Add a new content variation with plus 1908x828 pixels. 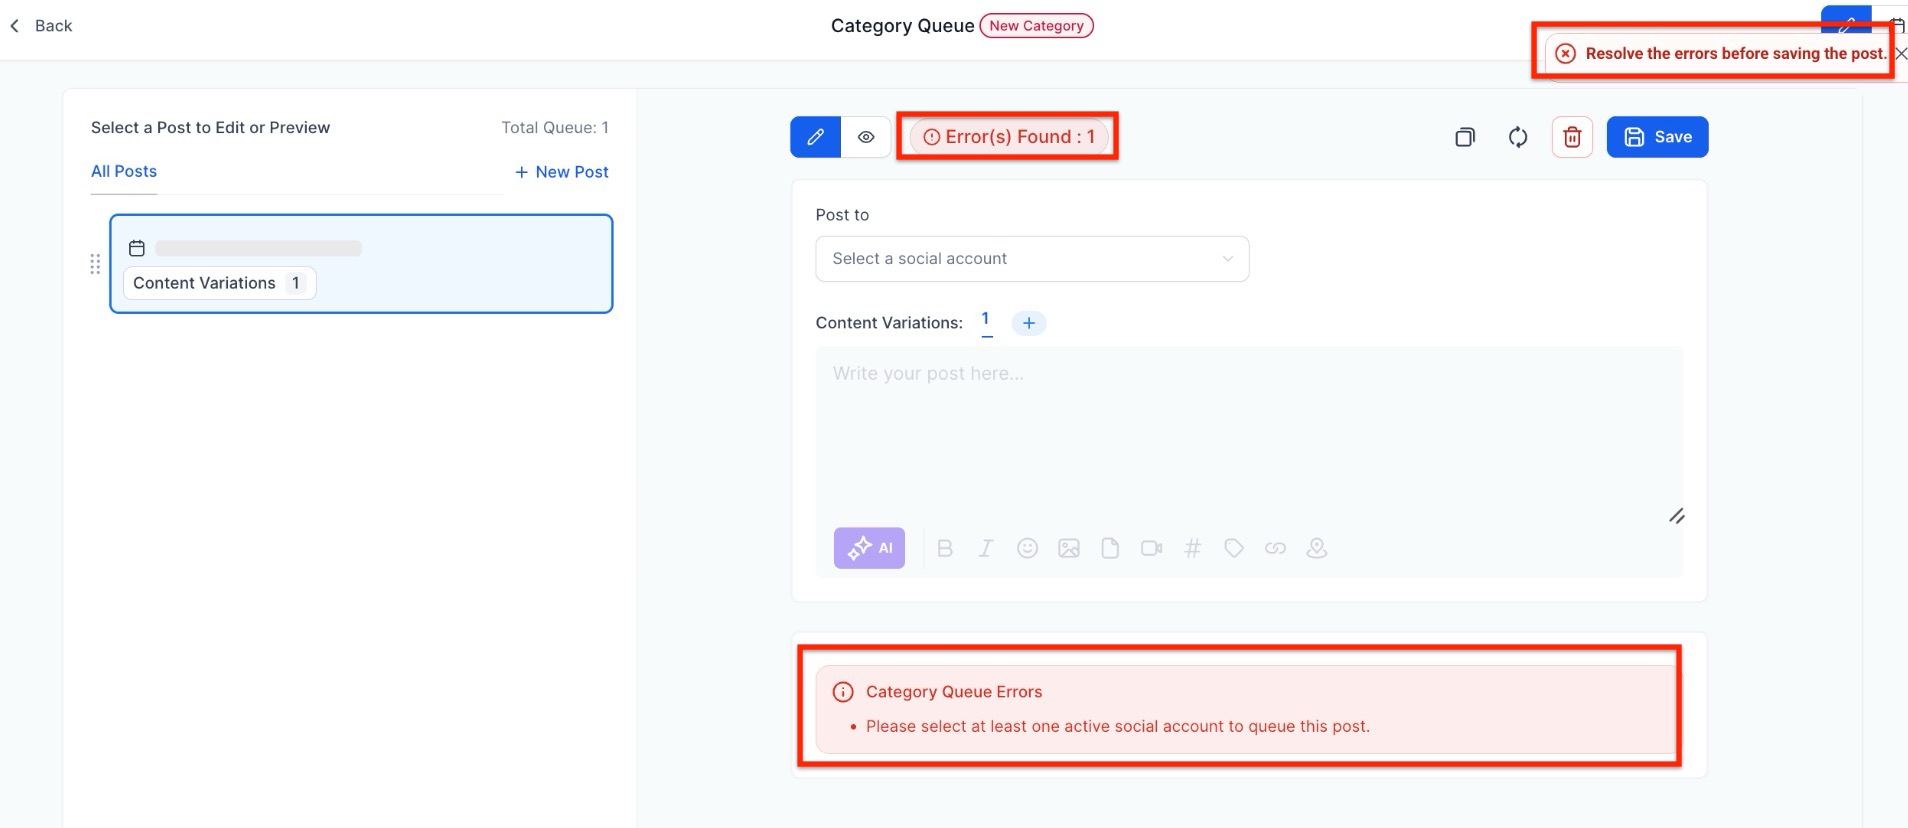[1029, 323]
